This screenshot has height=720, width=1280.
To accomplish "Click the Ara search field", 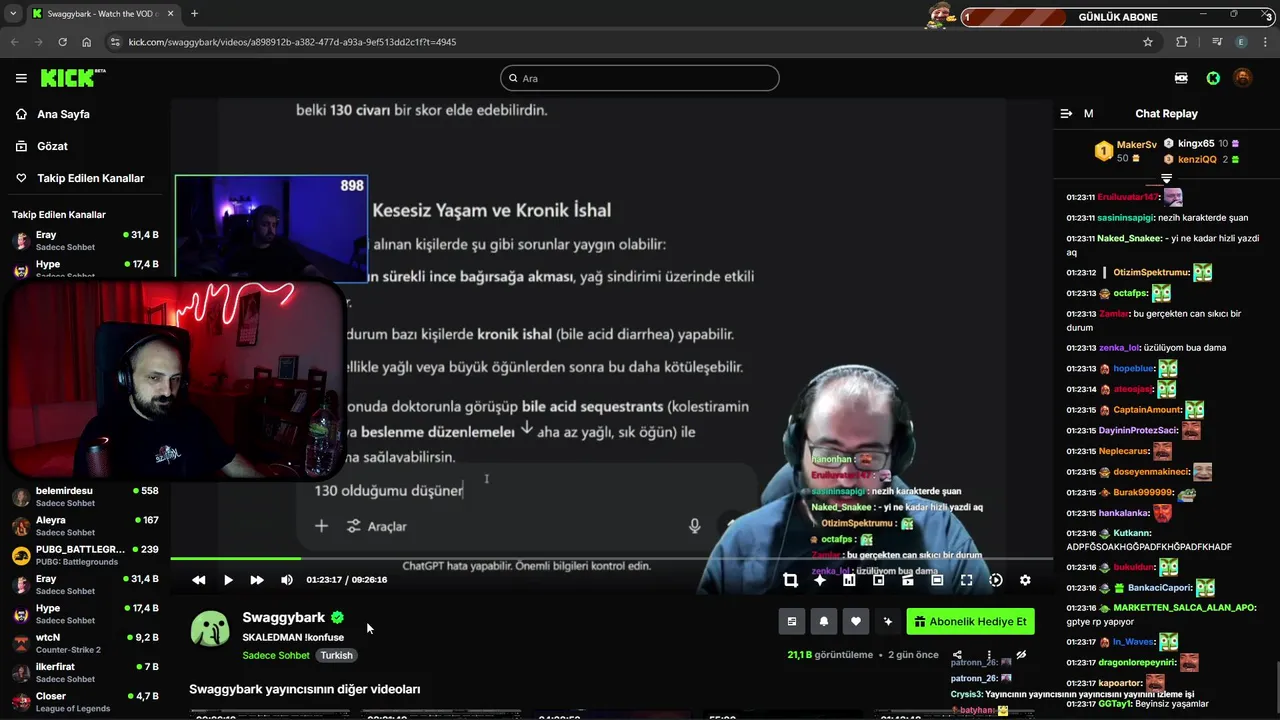I will coord(640,78).
